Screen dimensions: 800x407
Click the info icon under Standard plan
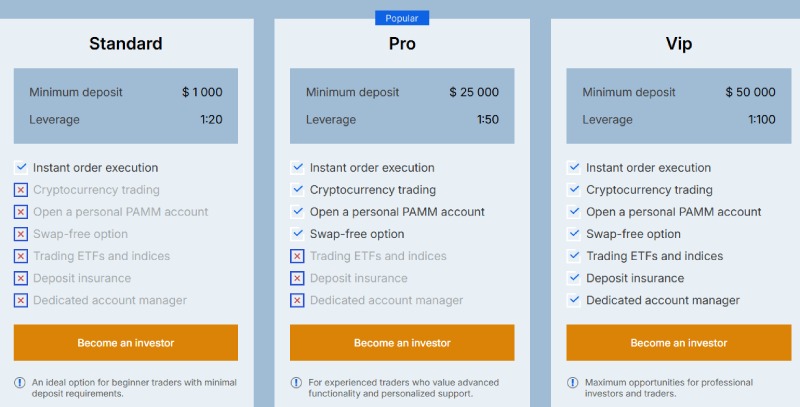point(20,382)
